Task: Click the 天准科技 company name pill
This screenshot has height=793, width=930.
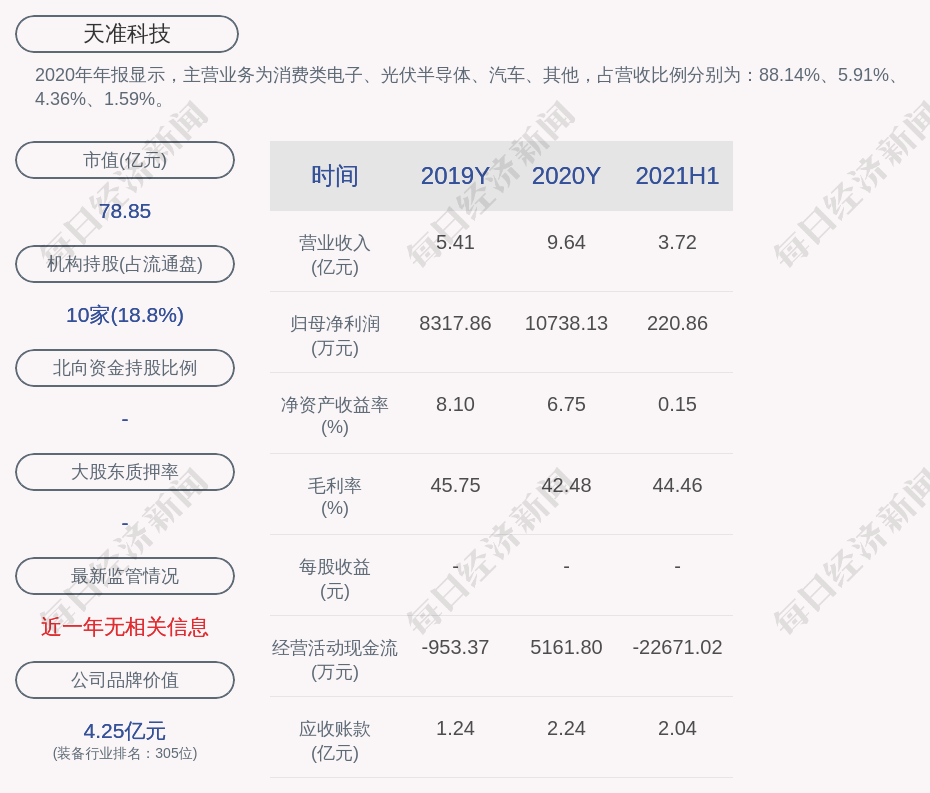Action: (x=126, y=34)
